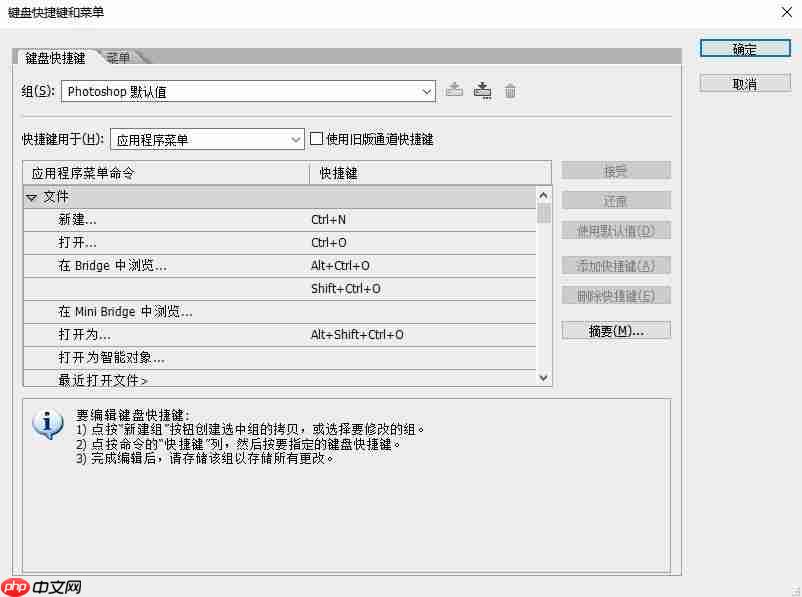802x597 pixels.
Task: Switch to the 菜单 tab
Action: coord(118,58)
